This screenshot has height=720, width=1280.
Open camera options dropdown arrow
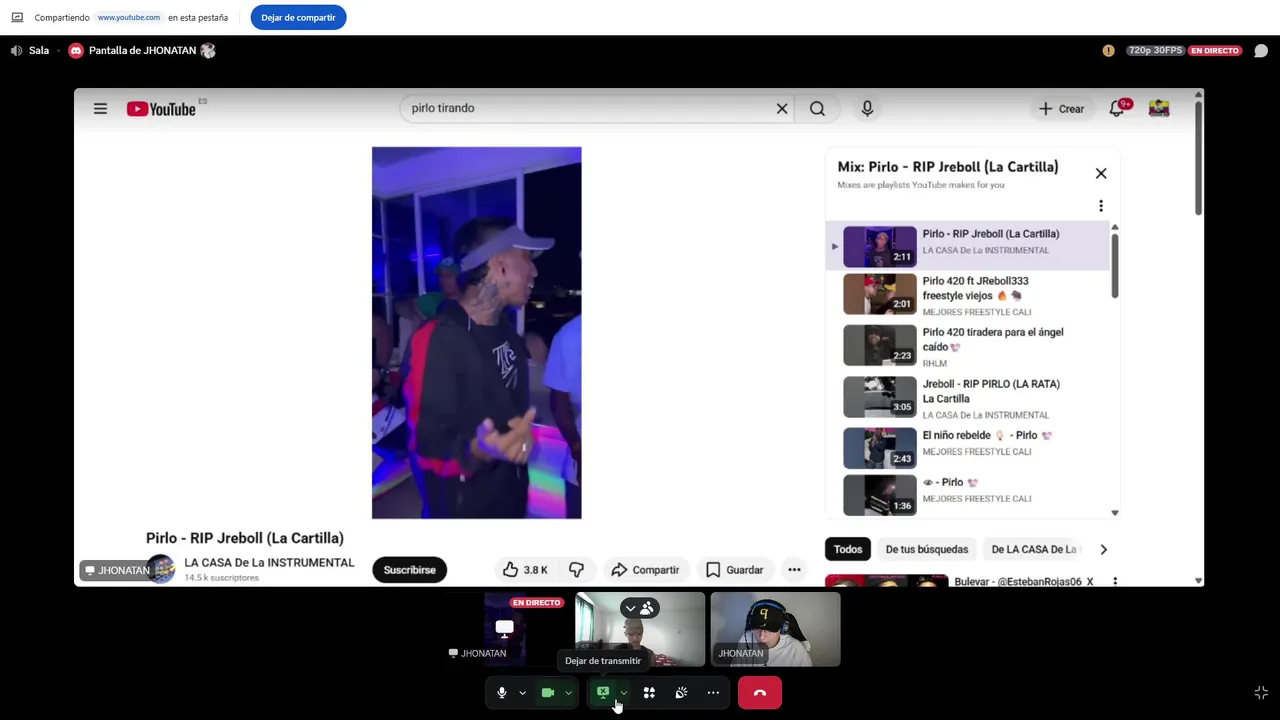click(568, 693)
